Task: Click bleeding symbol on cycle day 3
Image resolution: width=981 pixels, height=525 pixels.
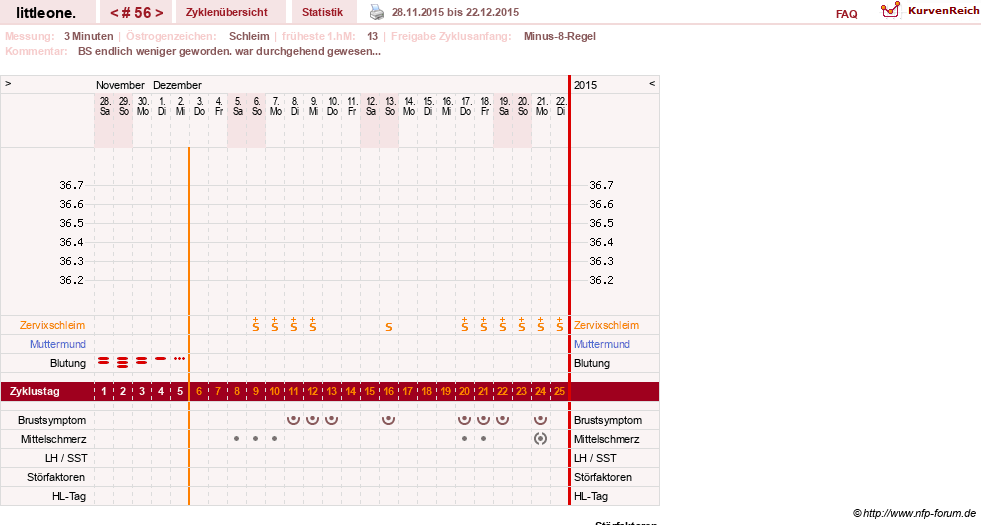Action: coord(141,360)
